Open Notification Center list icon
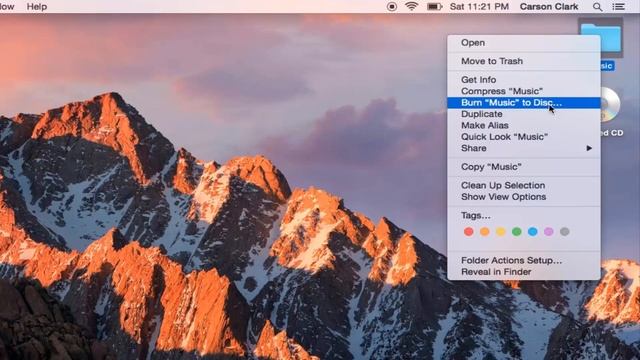This screenshot has height=360, width=640. (618, 7)
